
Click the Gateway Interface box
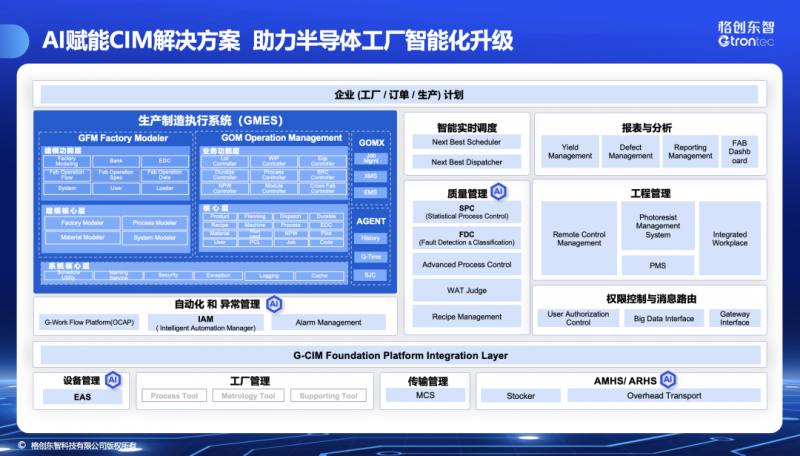(x=735, y=318)
